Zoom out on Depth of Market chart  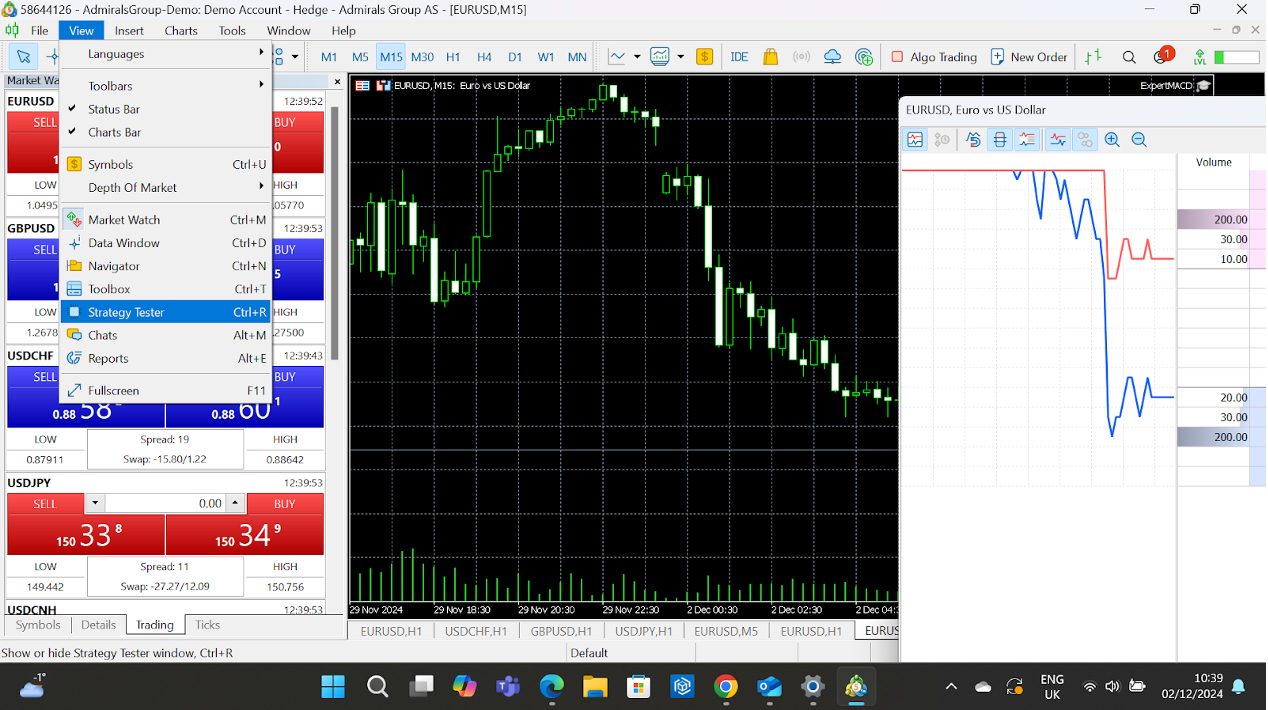[1139, 140]
